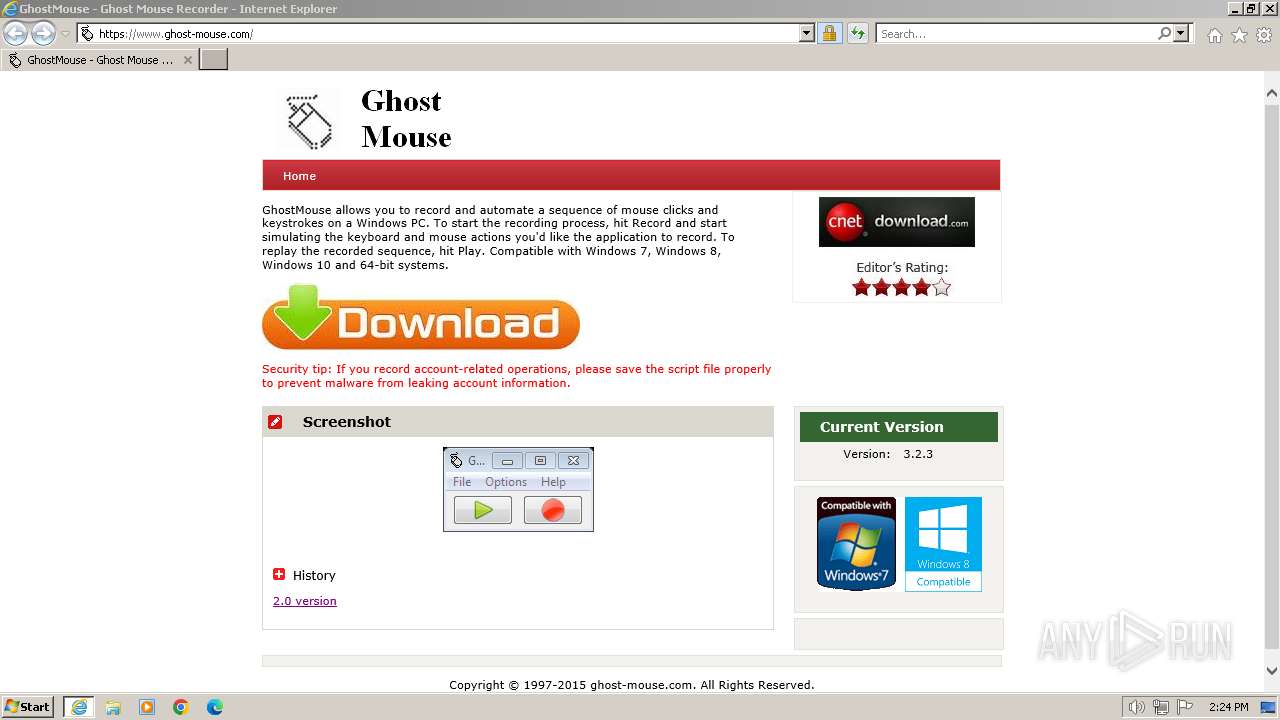Click the Compatible with Windows 7 badge
Image resolution: width=1280 pixels, height=720 pixels.
[856, 544]
